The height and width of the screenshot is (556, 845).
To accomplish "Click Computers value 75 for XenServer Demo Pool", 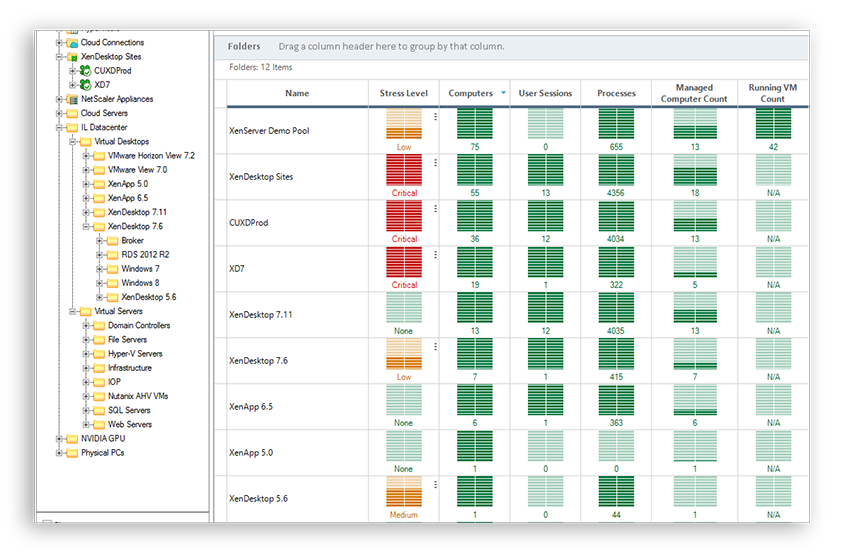I will [475, 147].
